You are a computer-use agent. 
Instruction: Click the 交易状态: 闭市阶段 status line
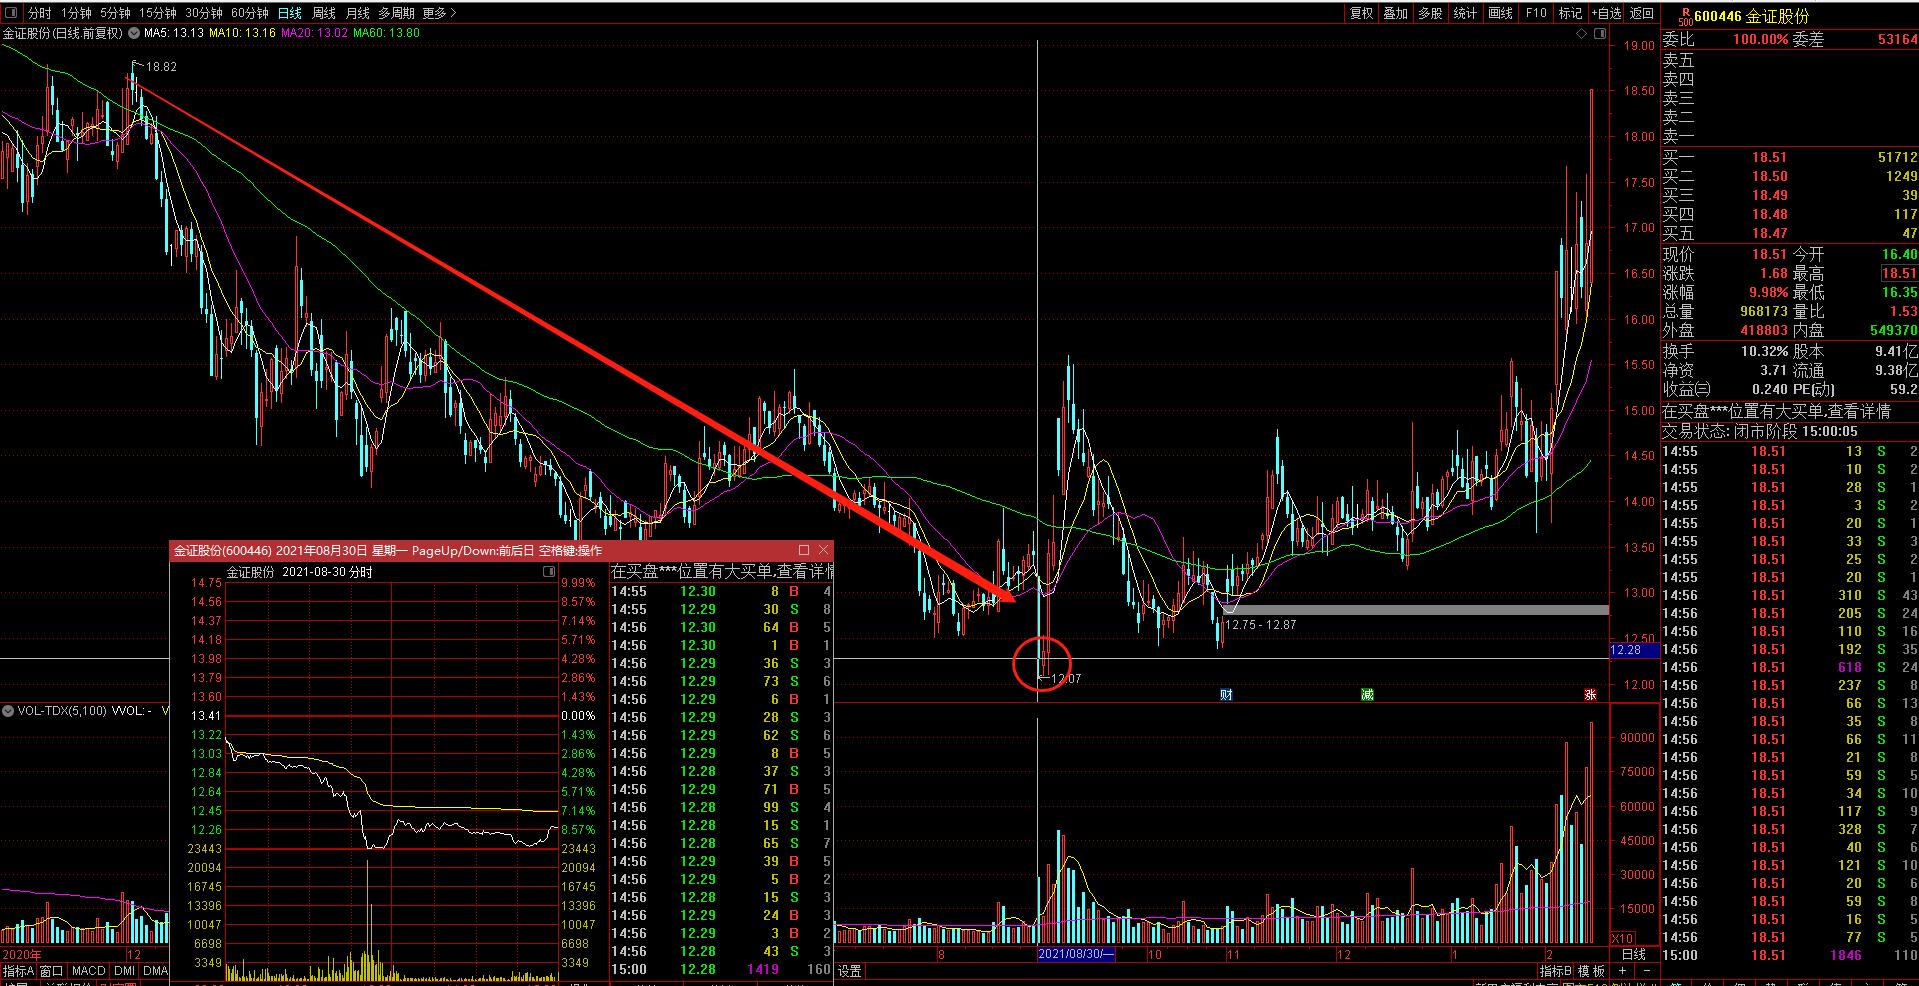pos(1760,432)
